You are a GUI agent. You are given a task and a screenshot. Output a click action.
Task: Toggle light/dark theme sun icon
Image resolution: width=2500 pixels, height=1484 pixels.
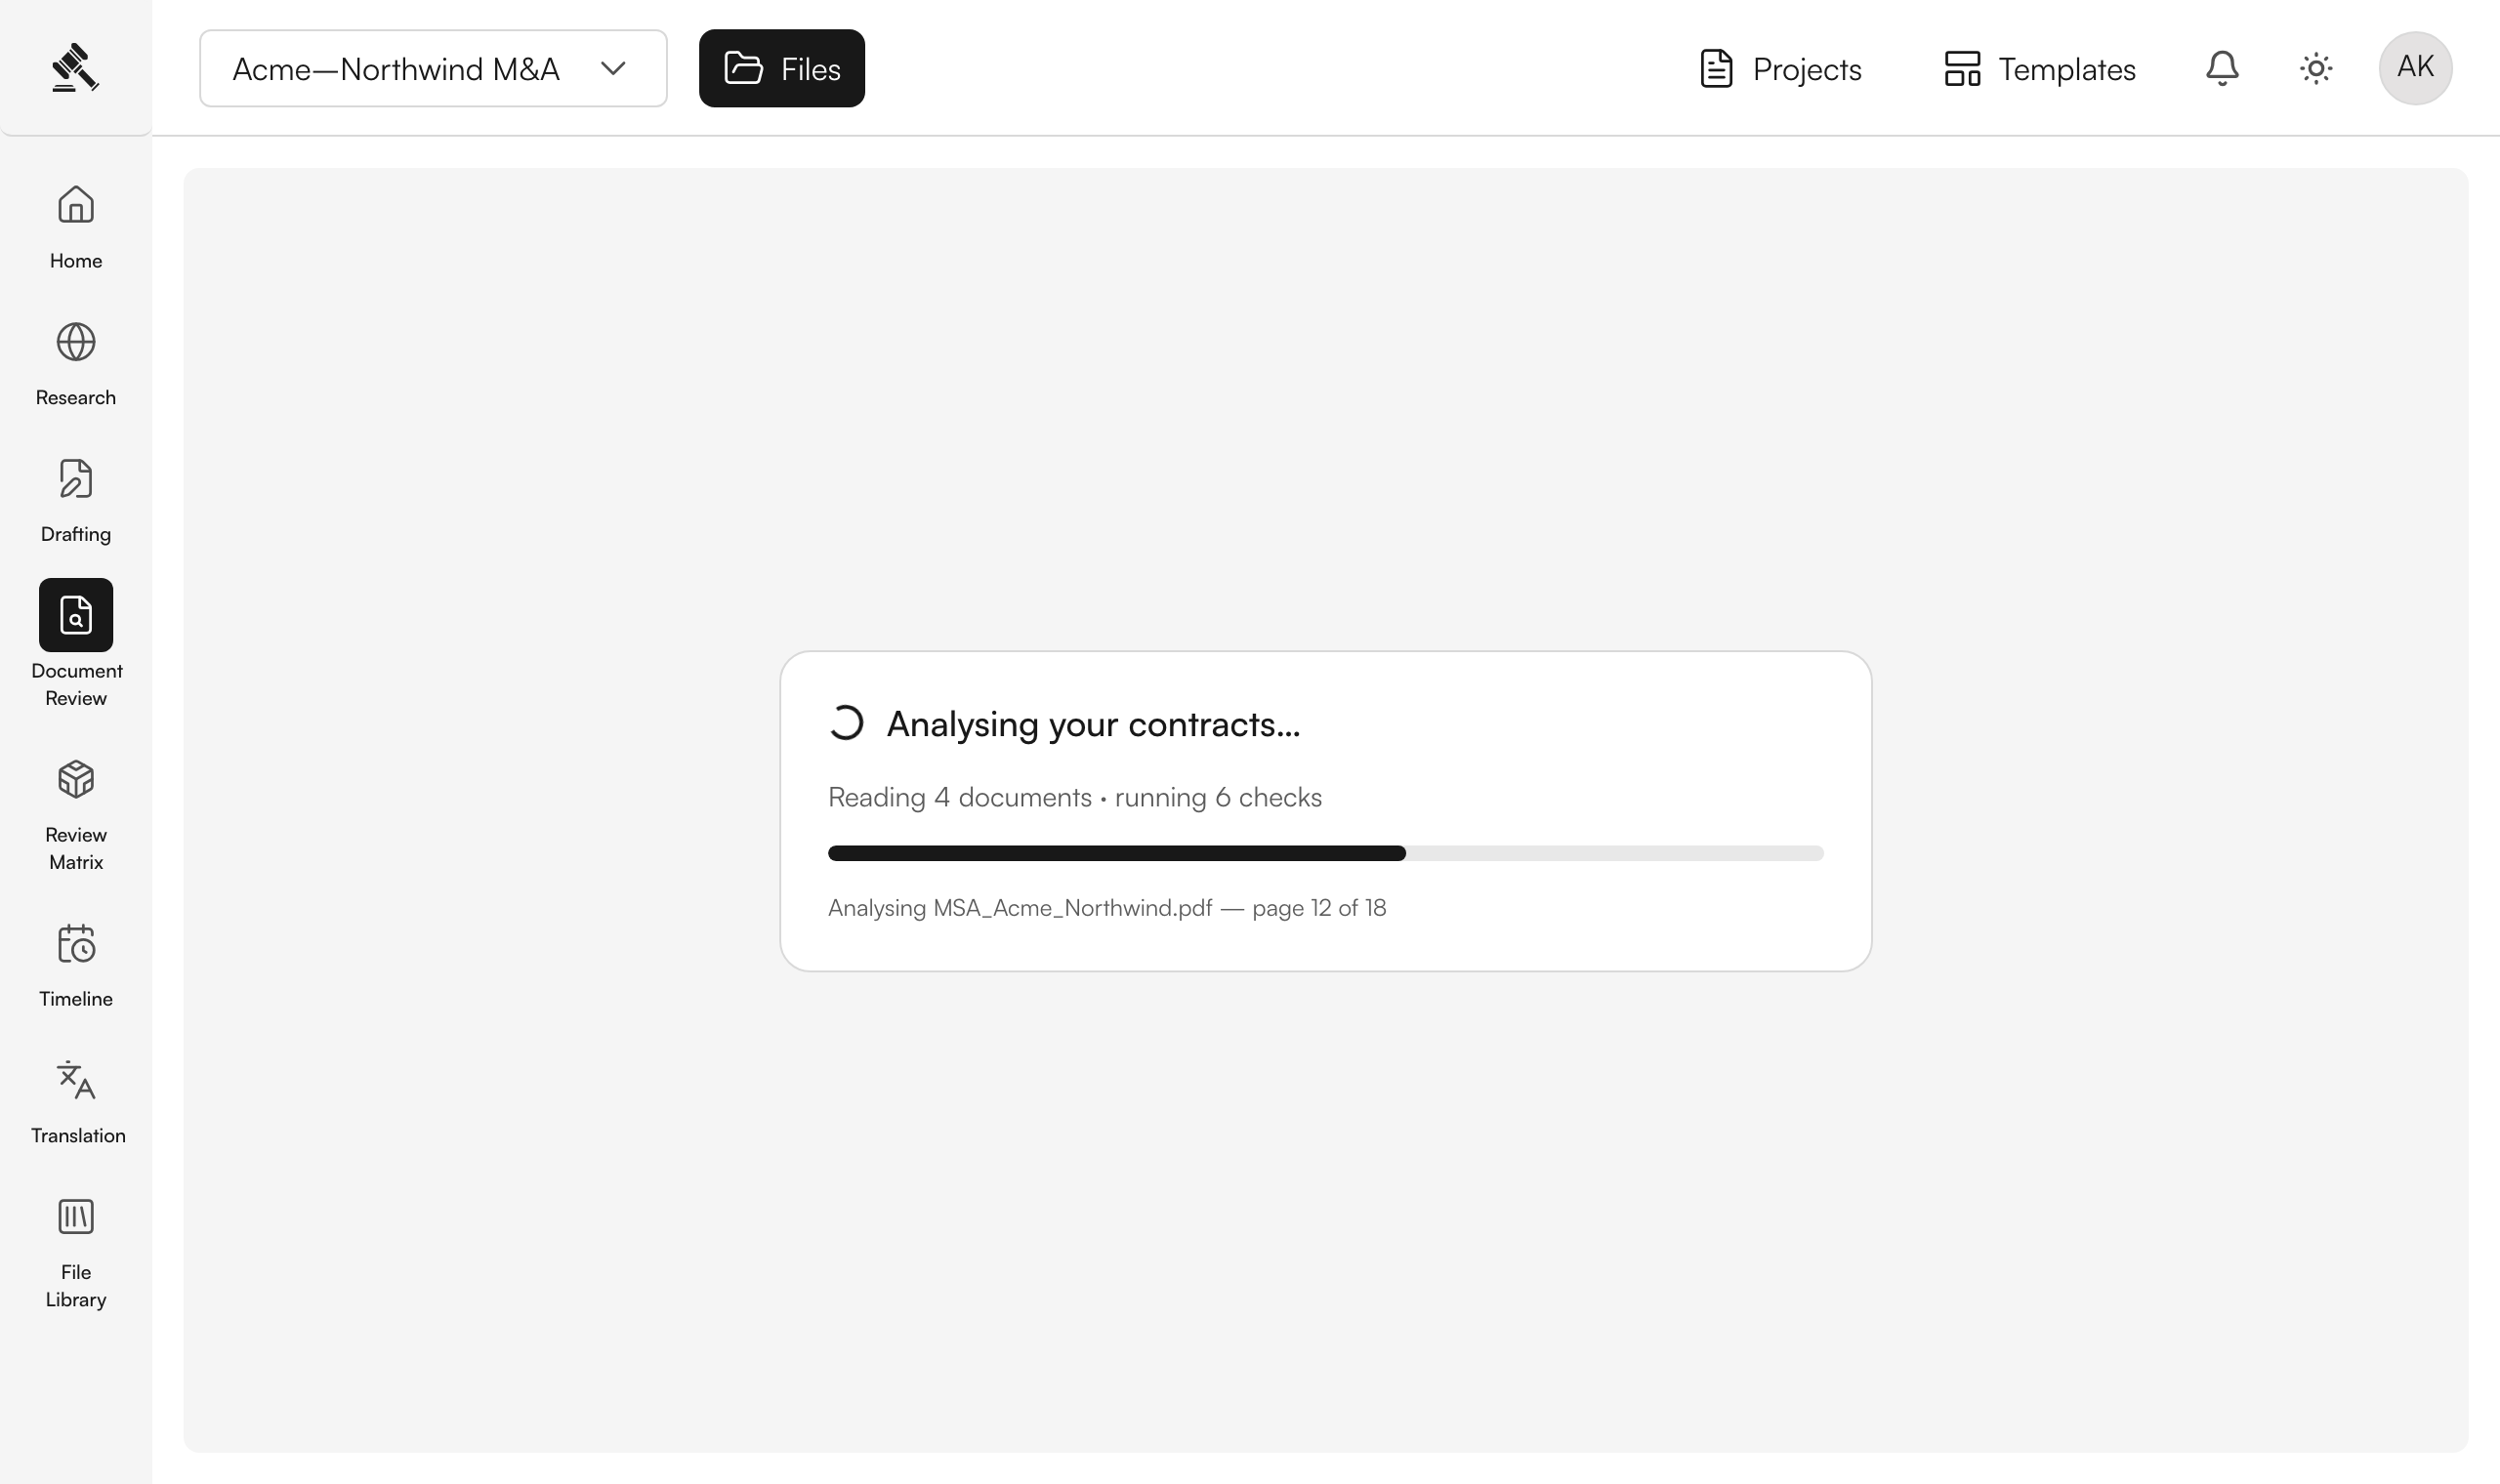[2316, 68]
